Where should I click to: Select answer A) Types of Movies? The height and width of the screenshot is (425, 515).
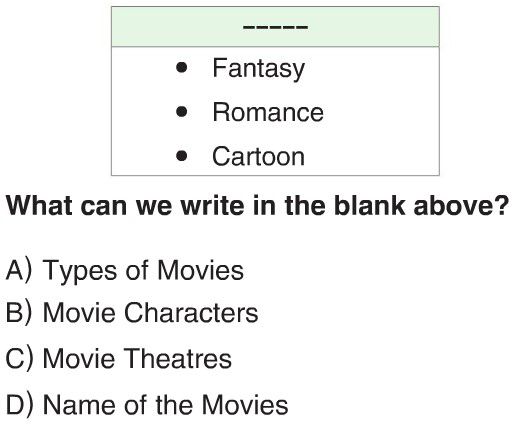coord(125,271)
